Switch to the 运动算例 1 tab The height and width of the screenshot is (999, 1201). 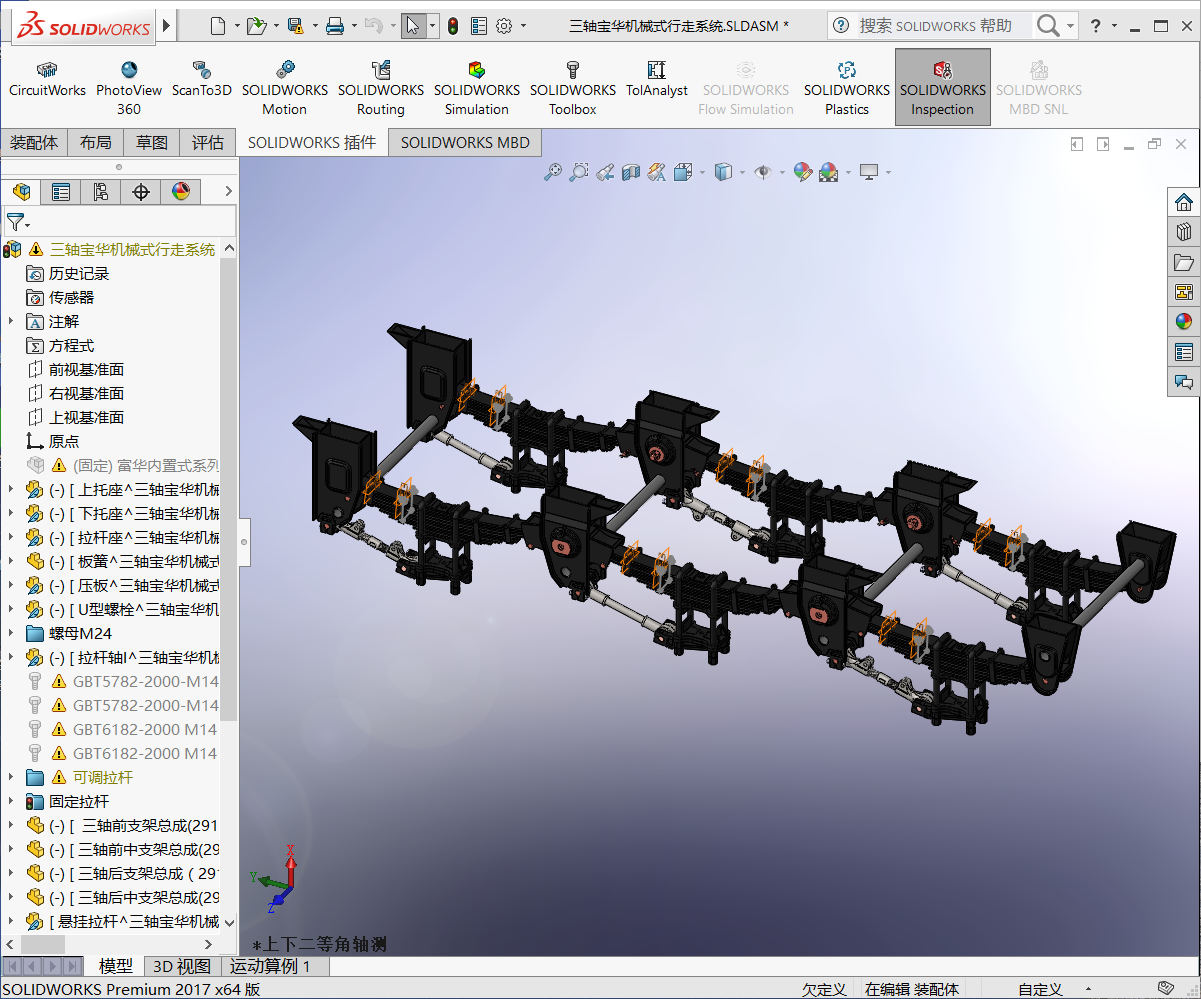click(x=270, y=966)
